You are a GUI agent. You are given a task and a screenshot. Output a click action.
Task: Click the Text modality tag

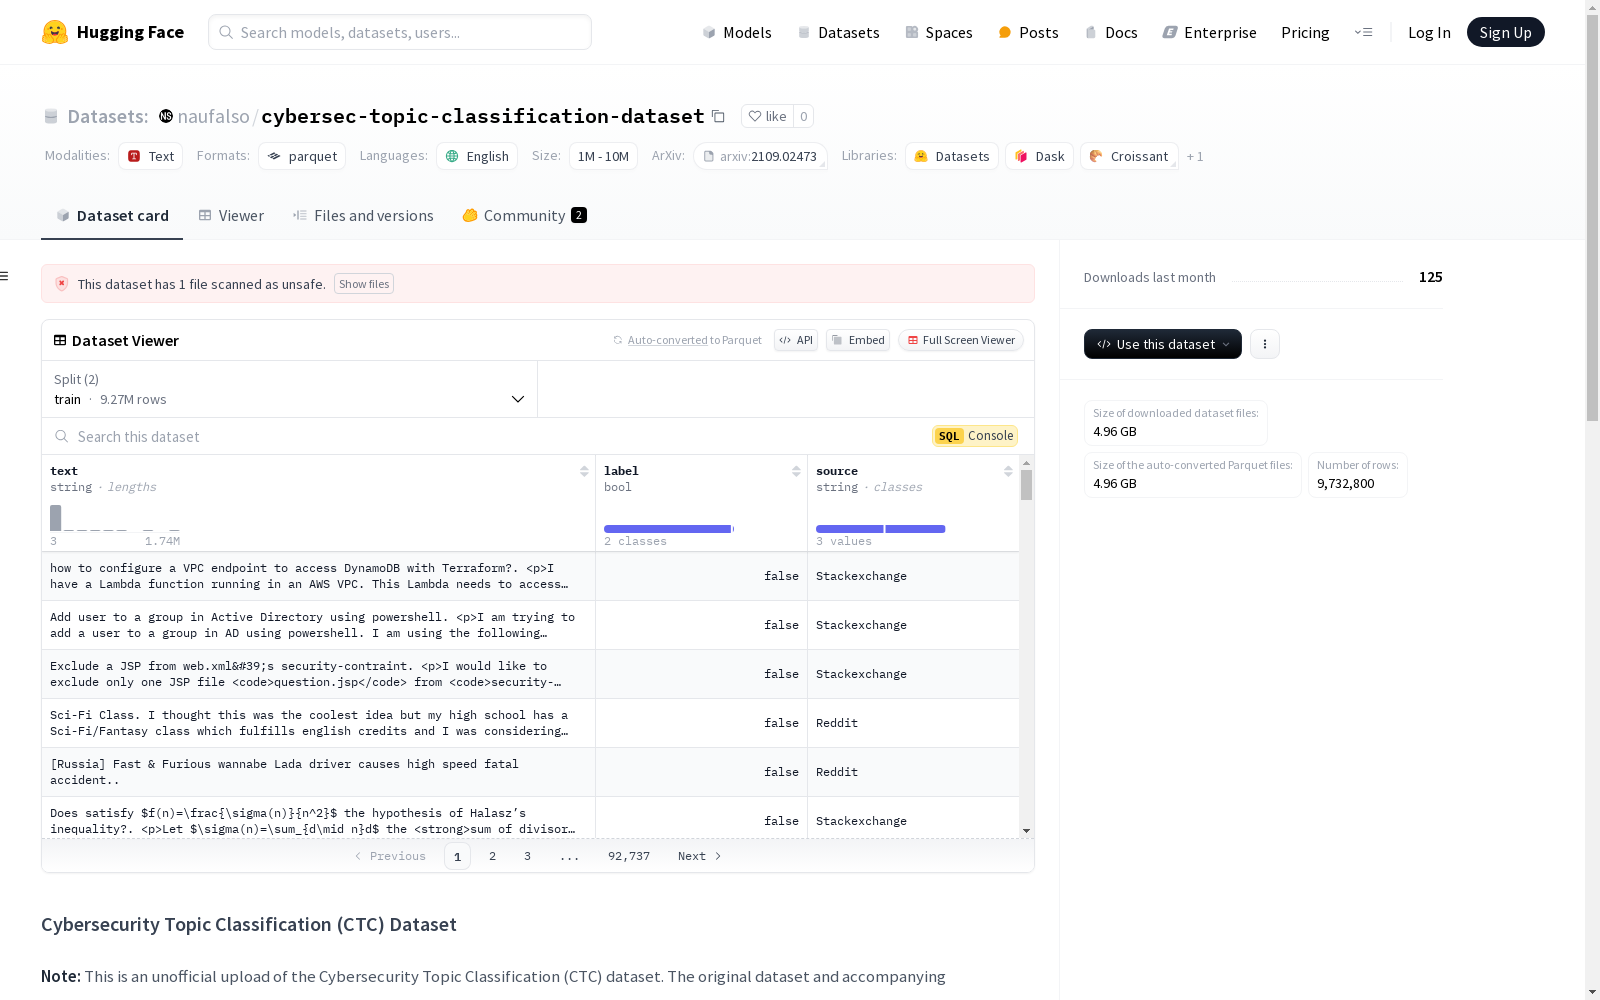tap(151, 156)
